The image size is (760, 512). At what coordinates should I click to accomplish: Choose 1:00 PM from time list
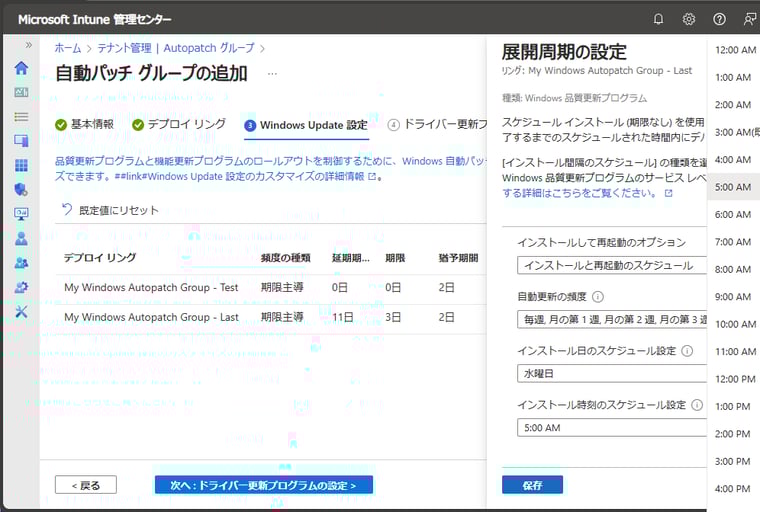(x=734, y=406)
